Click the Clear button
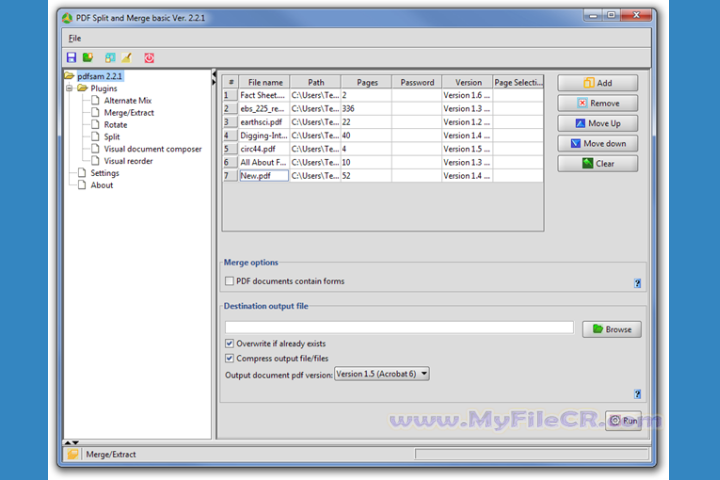 (x=597, y=164)
